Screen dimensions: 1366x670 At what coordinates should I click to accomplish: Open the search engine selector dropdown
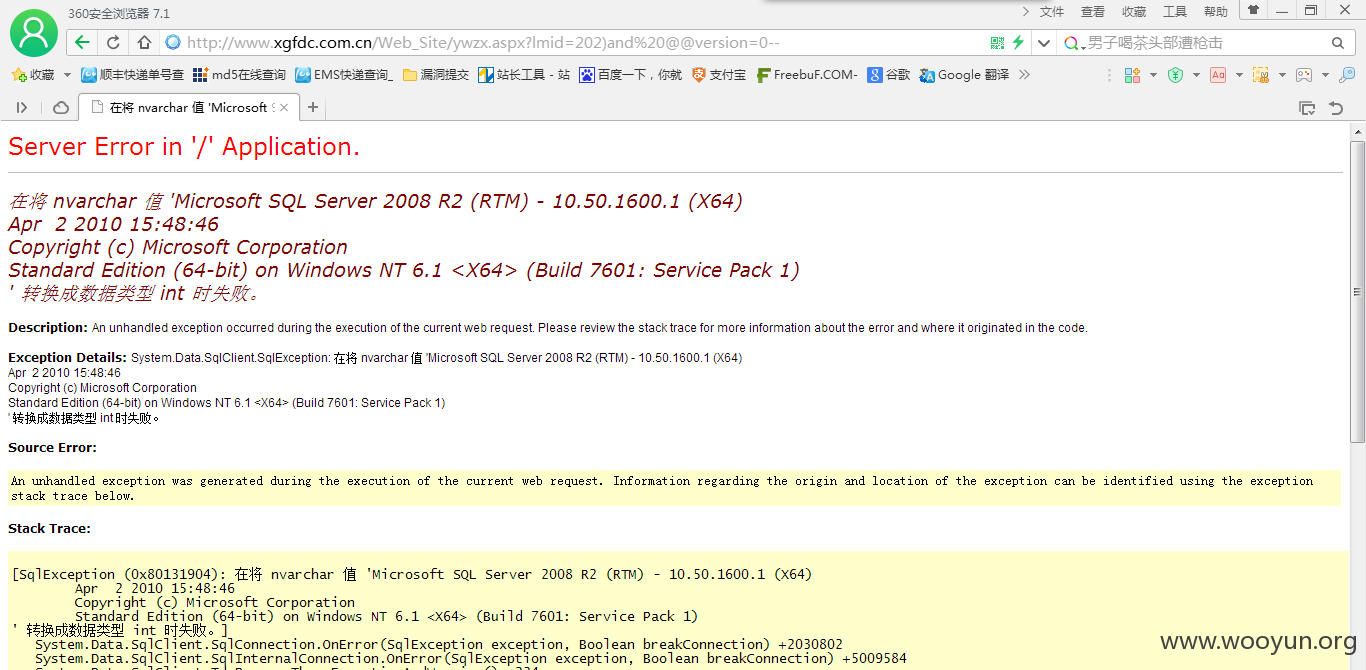(1074, 43)
